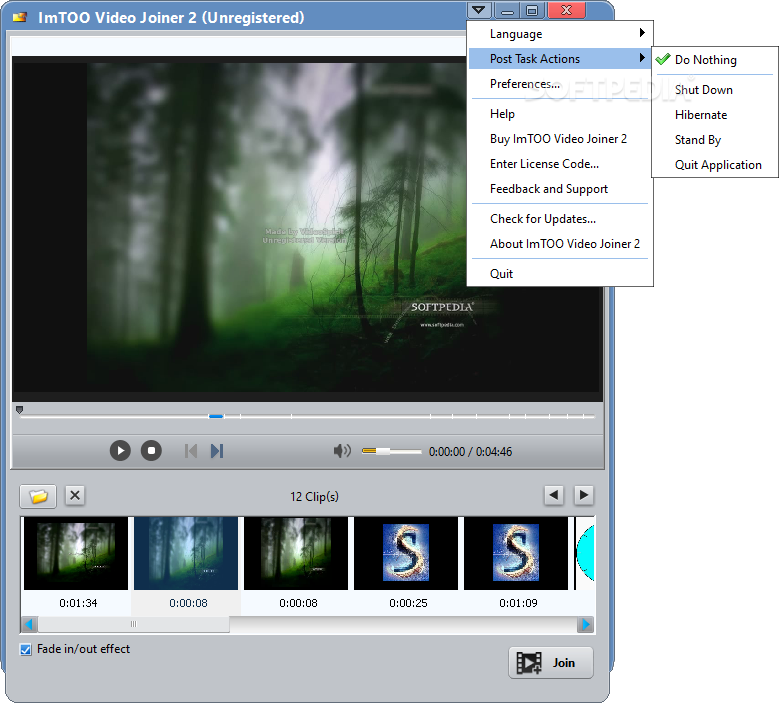779x703 pixels.
Task: Choose Quit from the menu
Action: coord(560,274)
